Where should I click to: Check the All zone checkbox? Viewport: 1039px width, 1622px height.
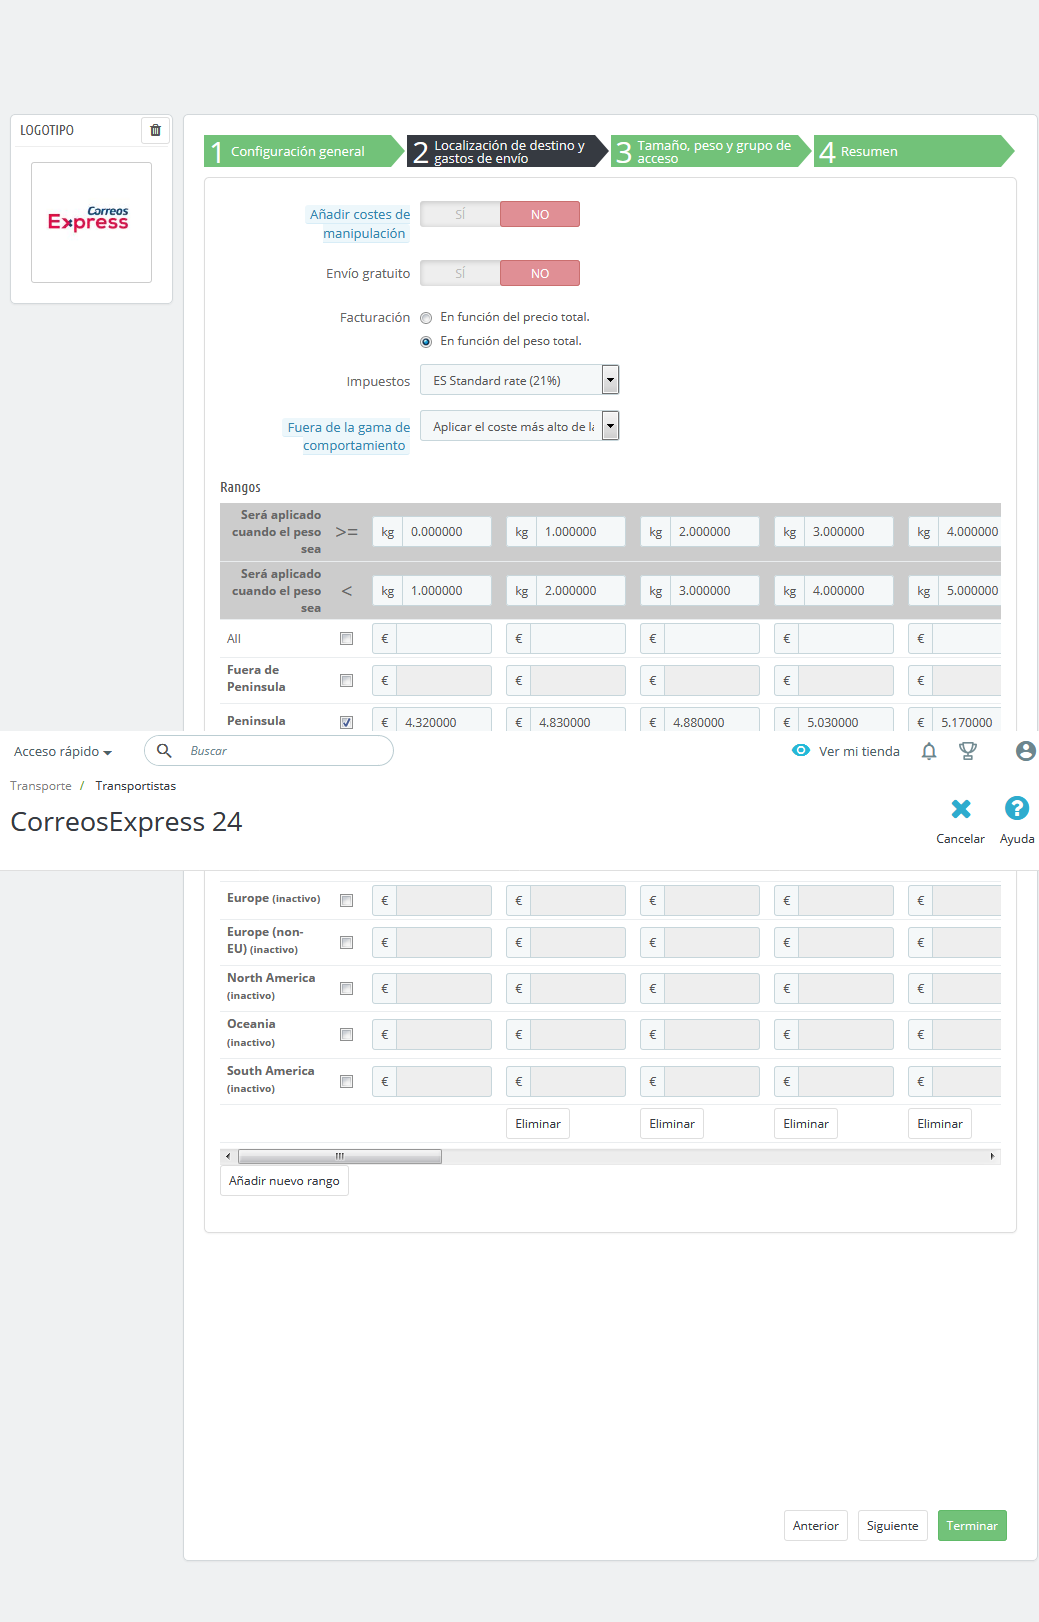click(x=346, y=638)
